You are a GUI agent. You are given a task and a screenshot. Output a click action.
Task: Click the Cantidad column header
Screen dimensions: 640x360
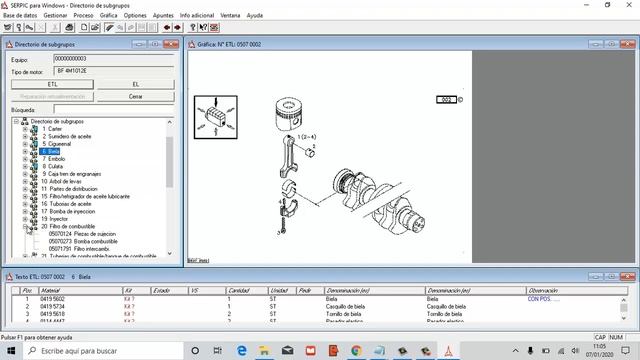click(246, 291)
